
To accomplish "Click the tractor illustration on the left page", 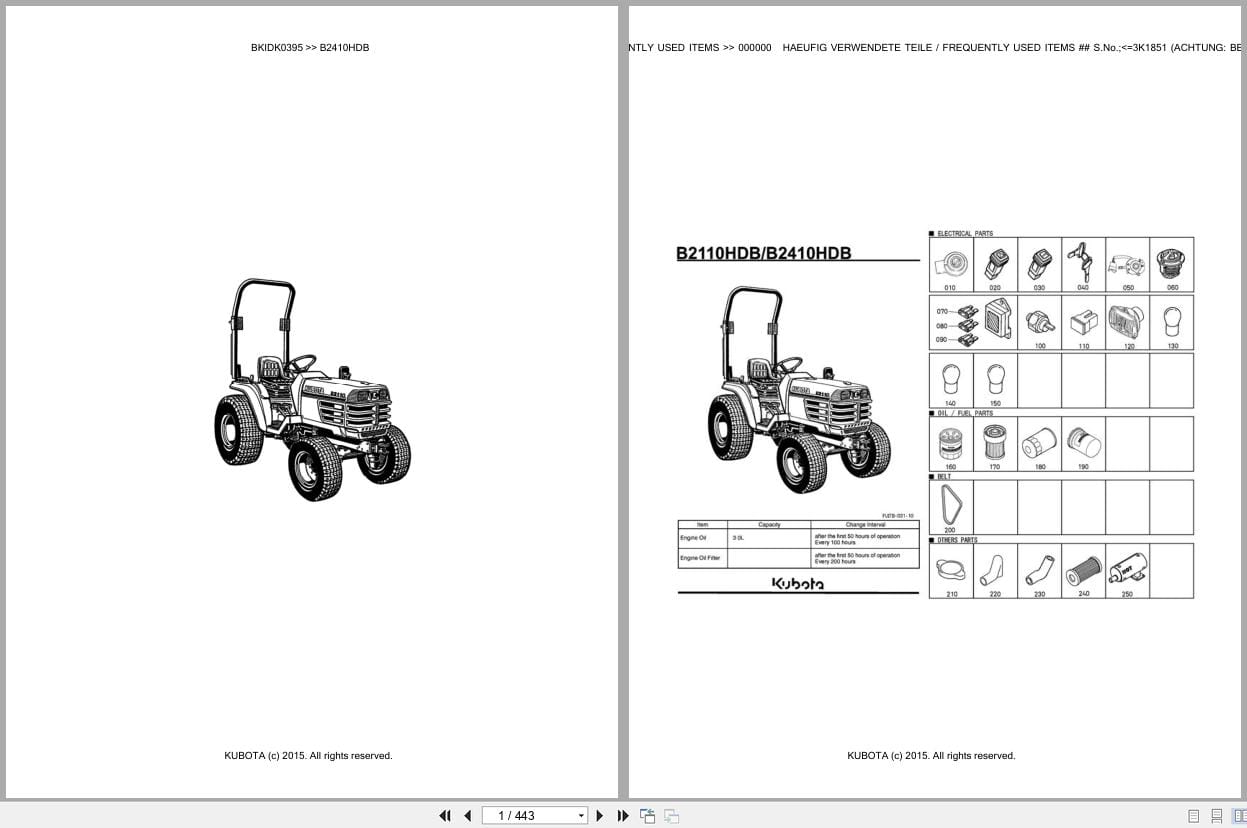I will coord(312,390).
